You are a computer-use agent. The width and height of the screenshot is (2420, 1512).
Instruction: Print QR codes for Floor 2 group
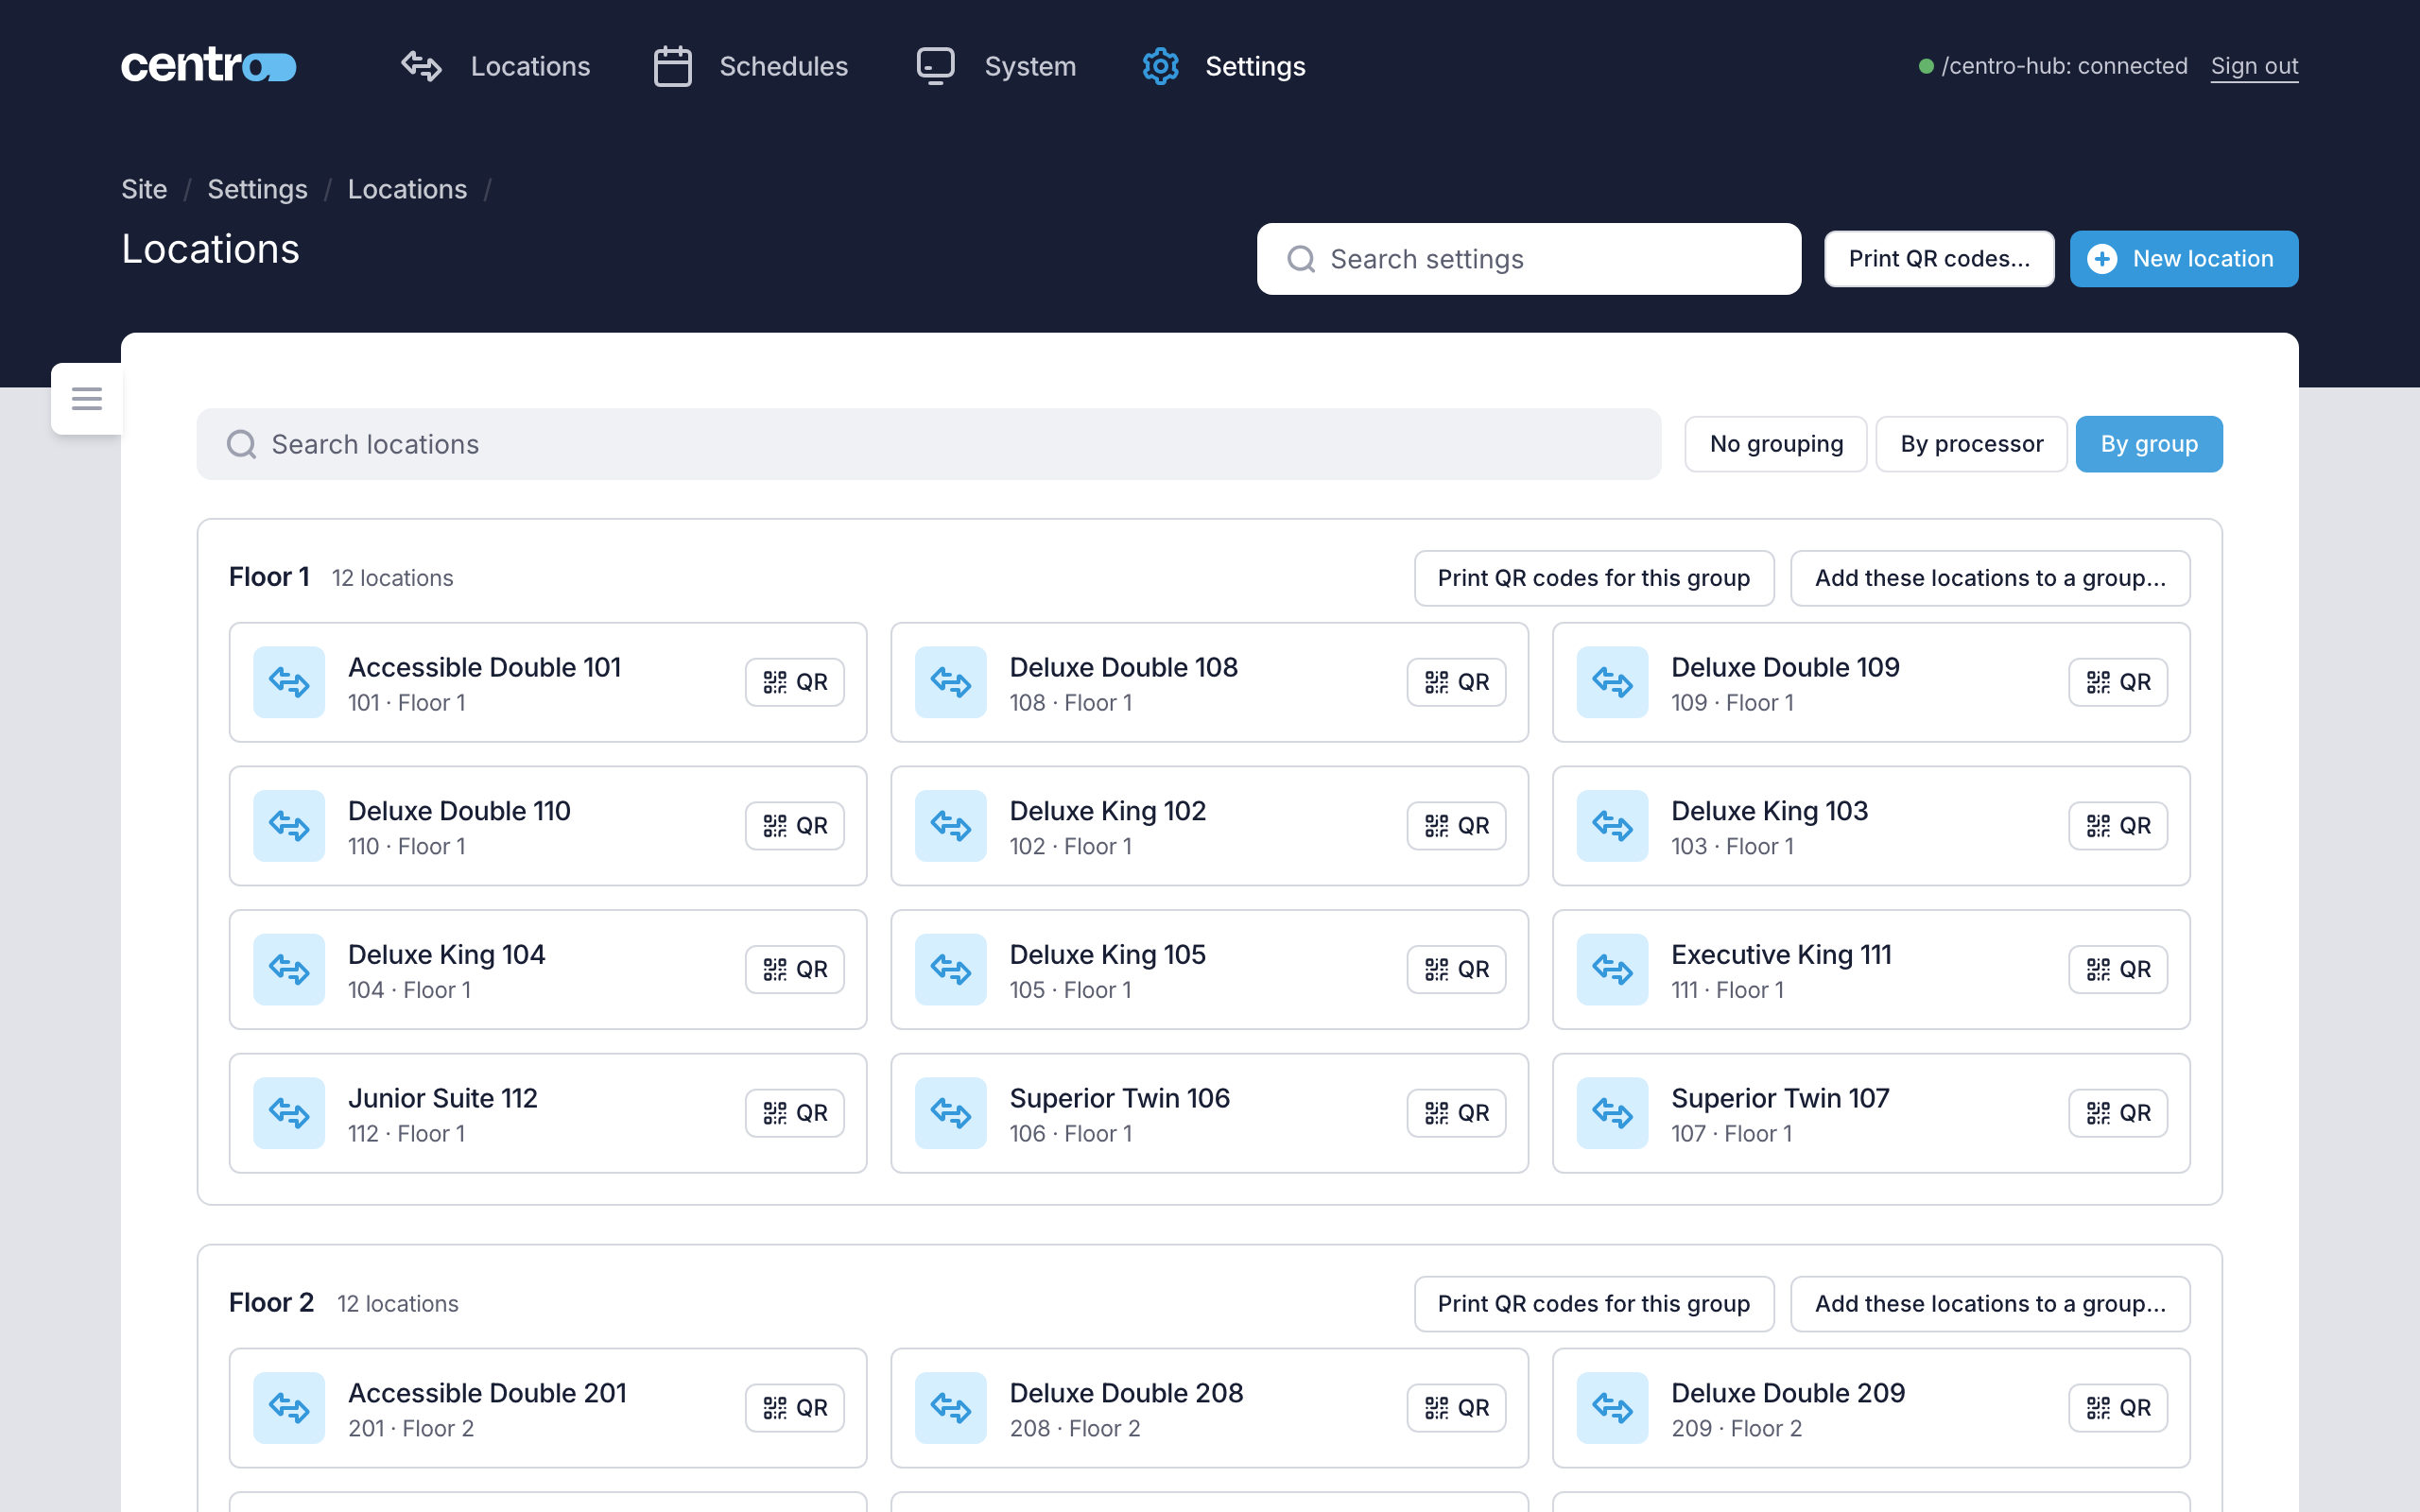pos(1594,1304)
